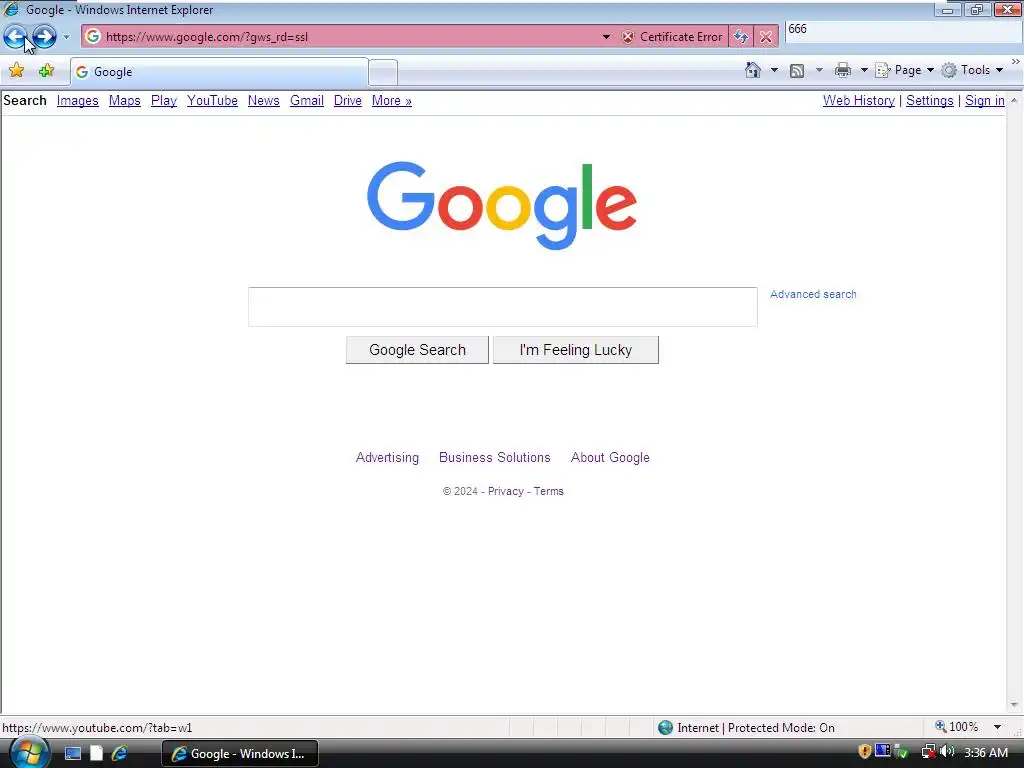Expand the More » link

tap(392, 101)
